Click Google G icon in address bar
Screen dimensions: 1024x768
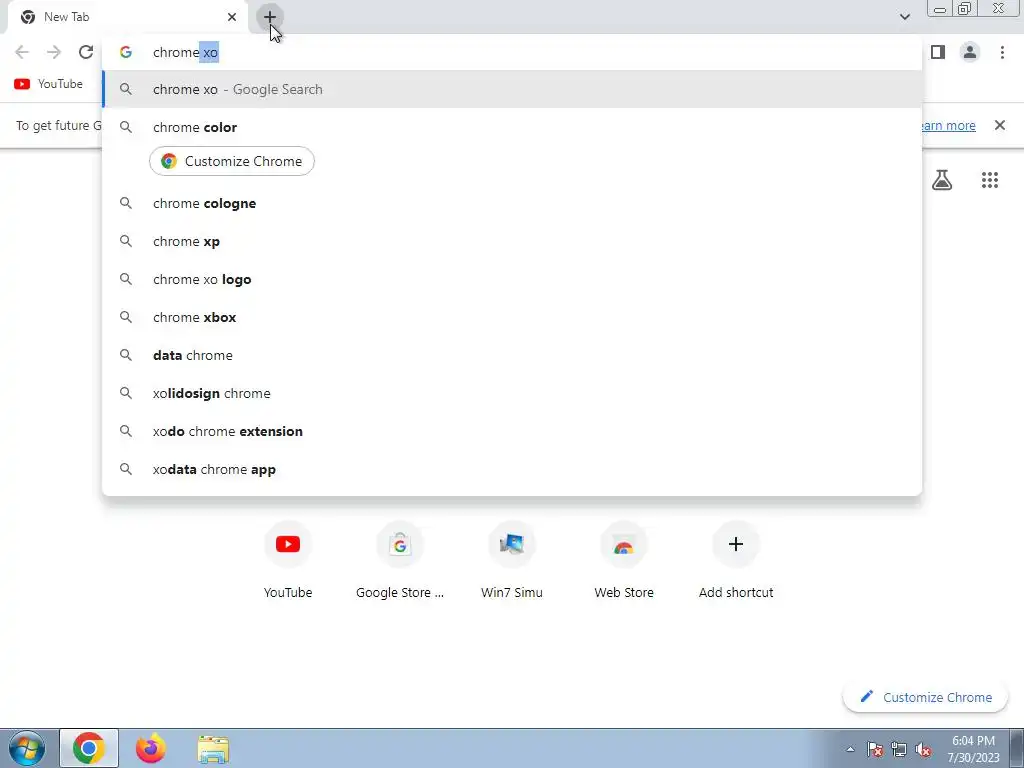pyautogui.click(x=126, y=52)
